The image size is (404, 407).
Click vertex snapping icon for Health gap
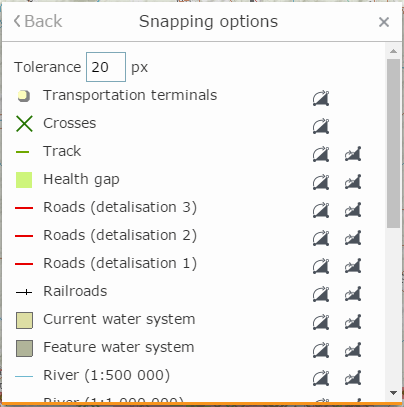pos(321,182)
